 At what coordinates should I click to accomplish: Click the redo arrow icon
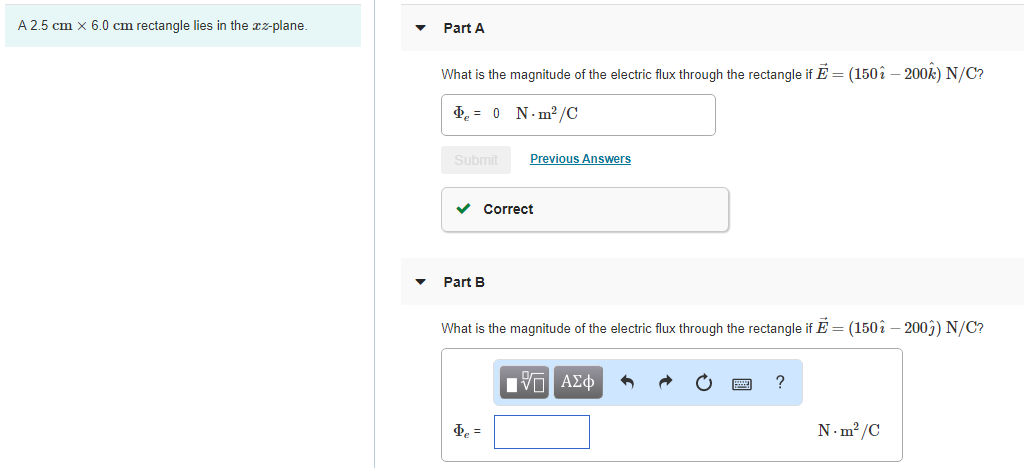(667, 382)
